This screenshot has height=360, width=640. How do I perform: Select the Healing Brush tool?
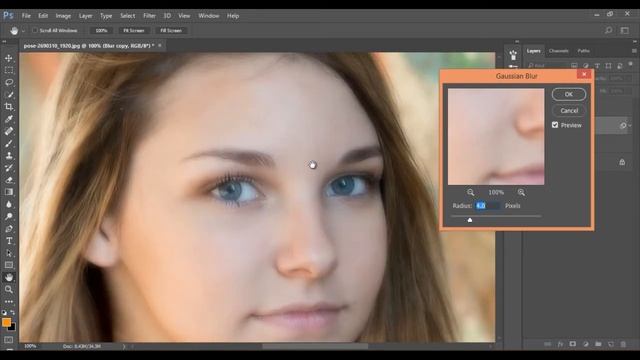tap(9, 131)
